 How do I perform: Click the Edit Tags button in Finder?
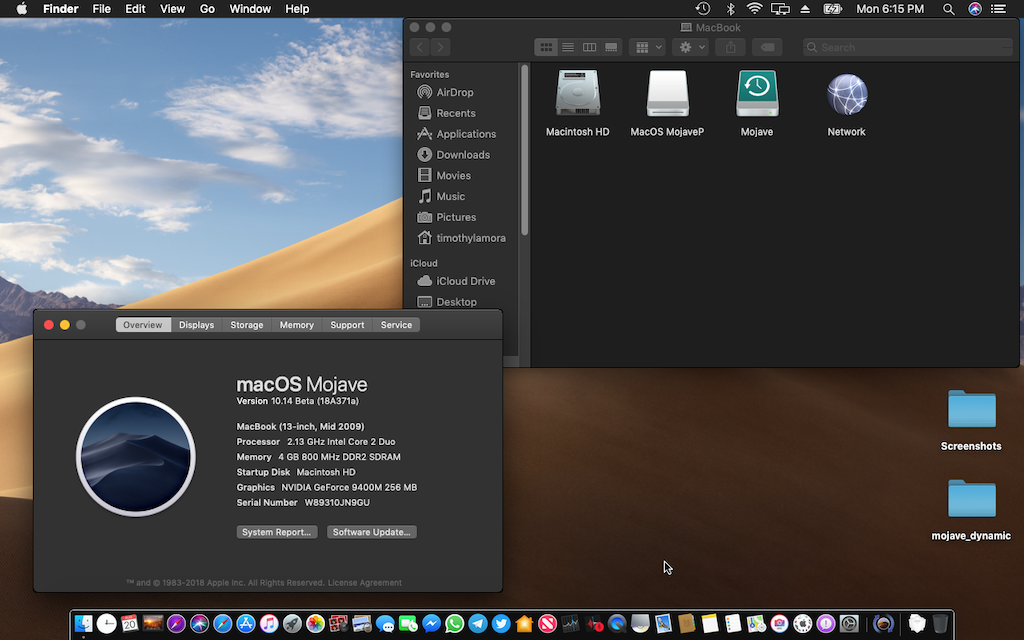tap(767, 47)
